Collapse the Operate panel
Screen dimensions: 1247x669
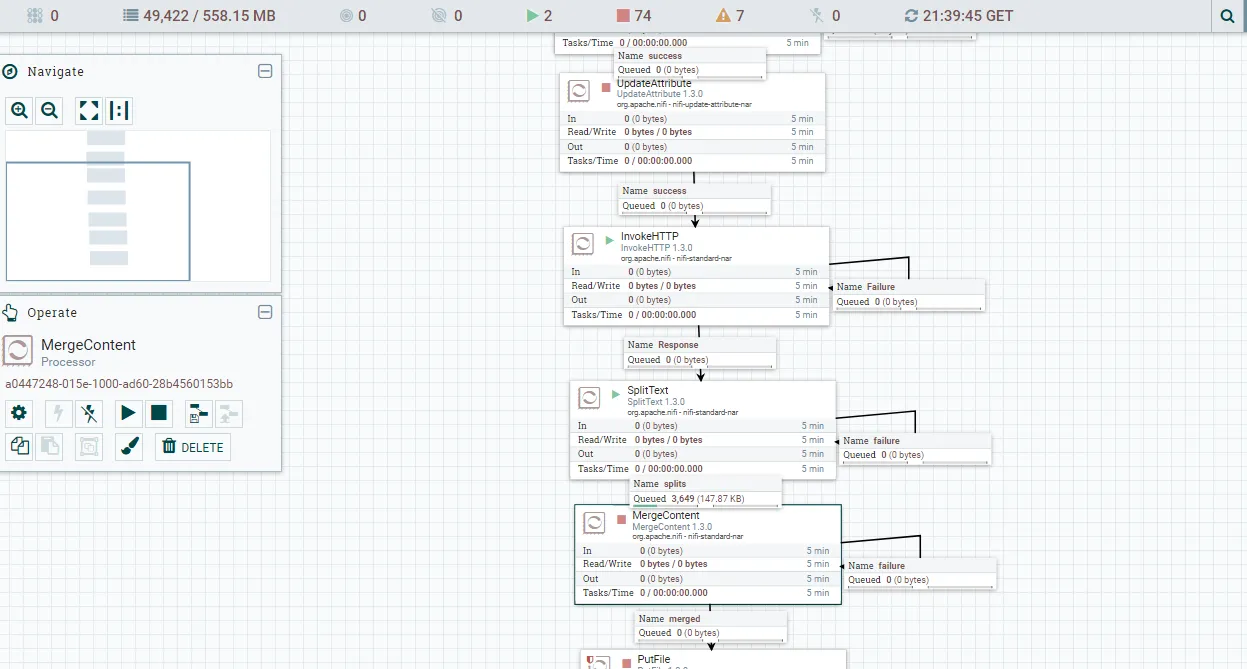point(265,312)
